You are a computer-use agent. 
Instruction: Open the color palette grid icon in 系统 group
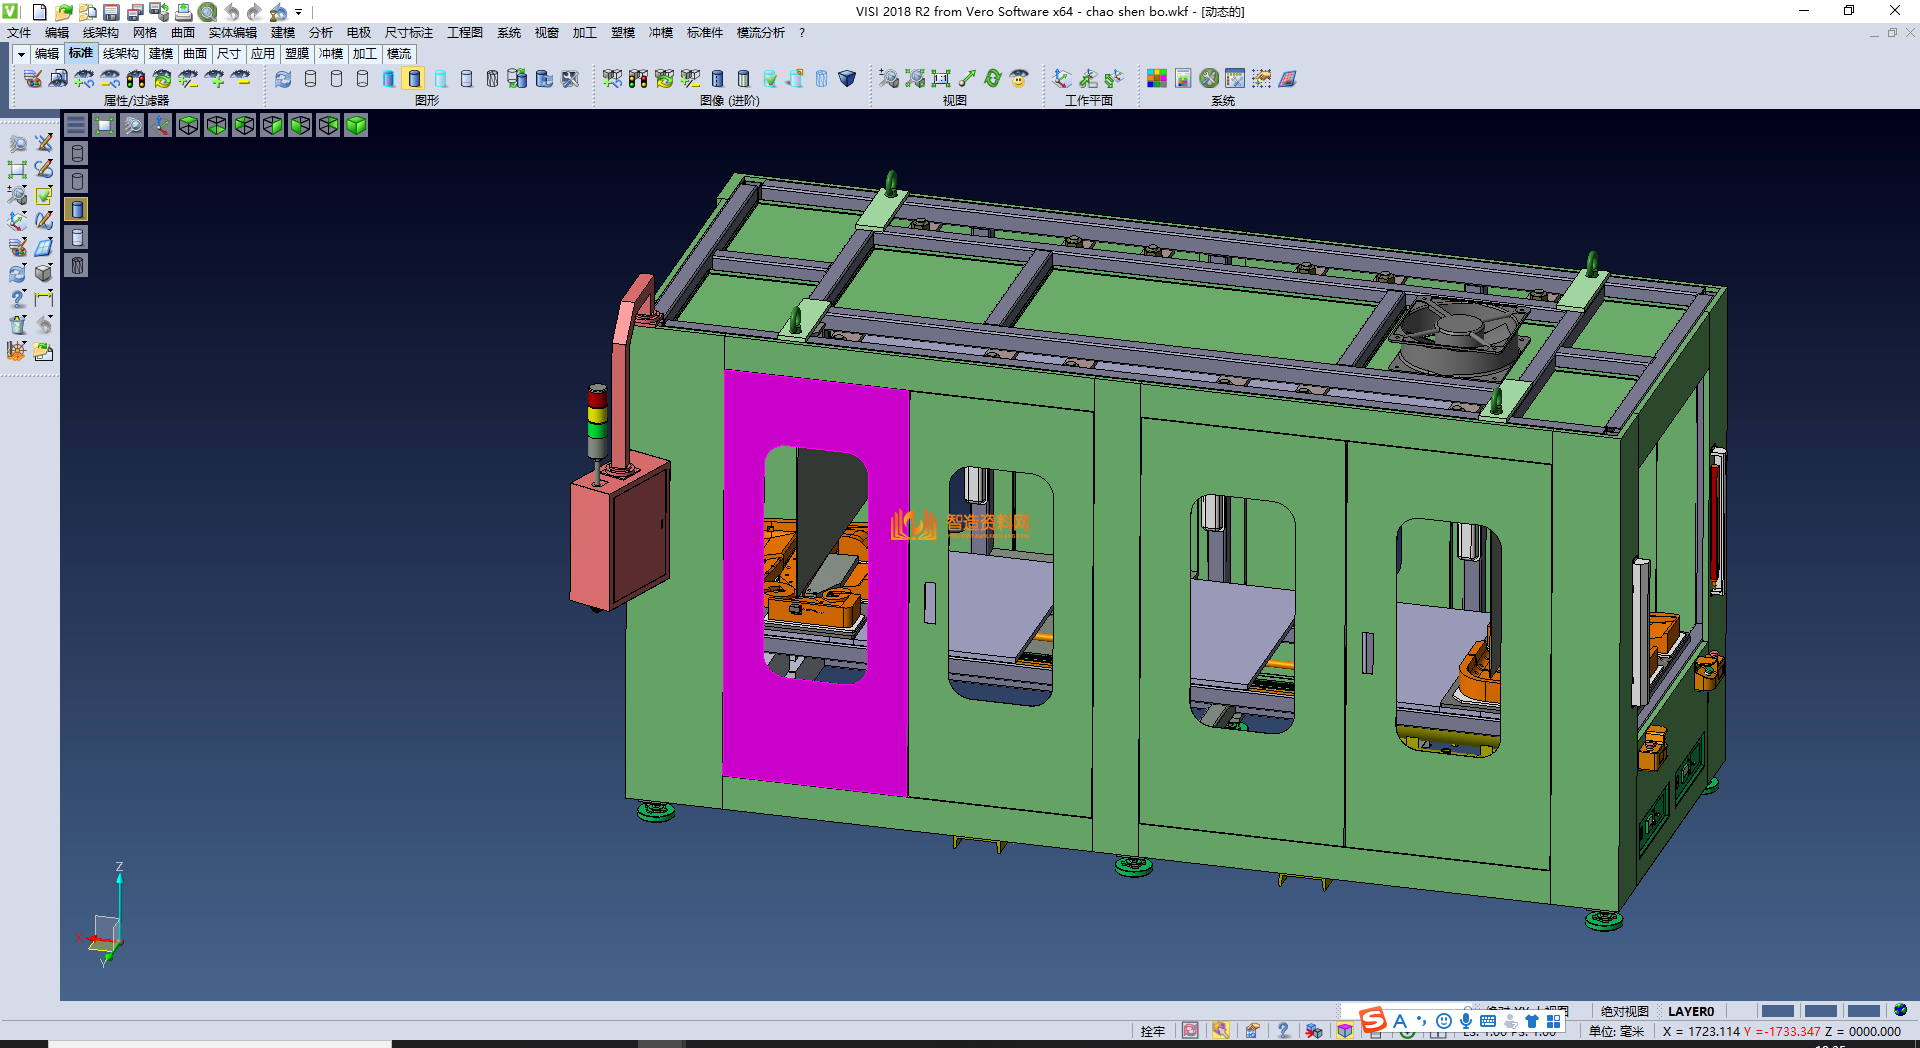(1157, 79)
